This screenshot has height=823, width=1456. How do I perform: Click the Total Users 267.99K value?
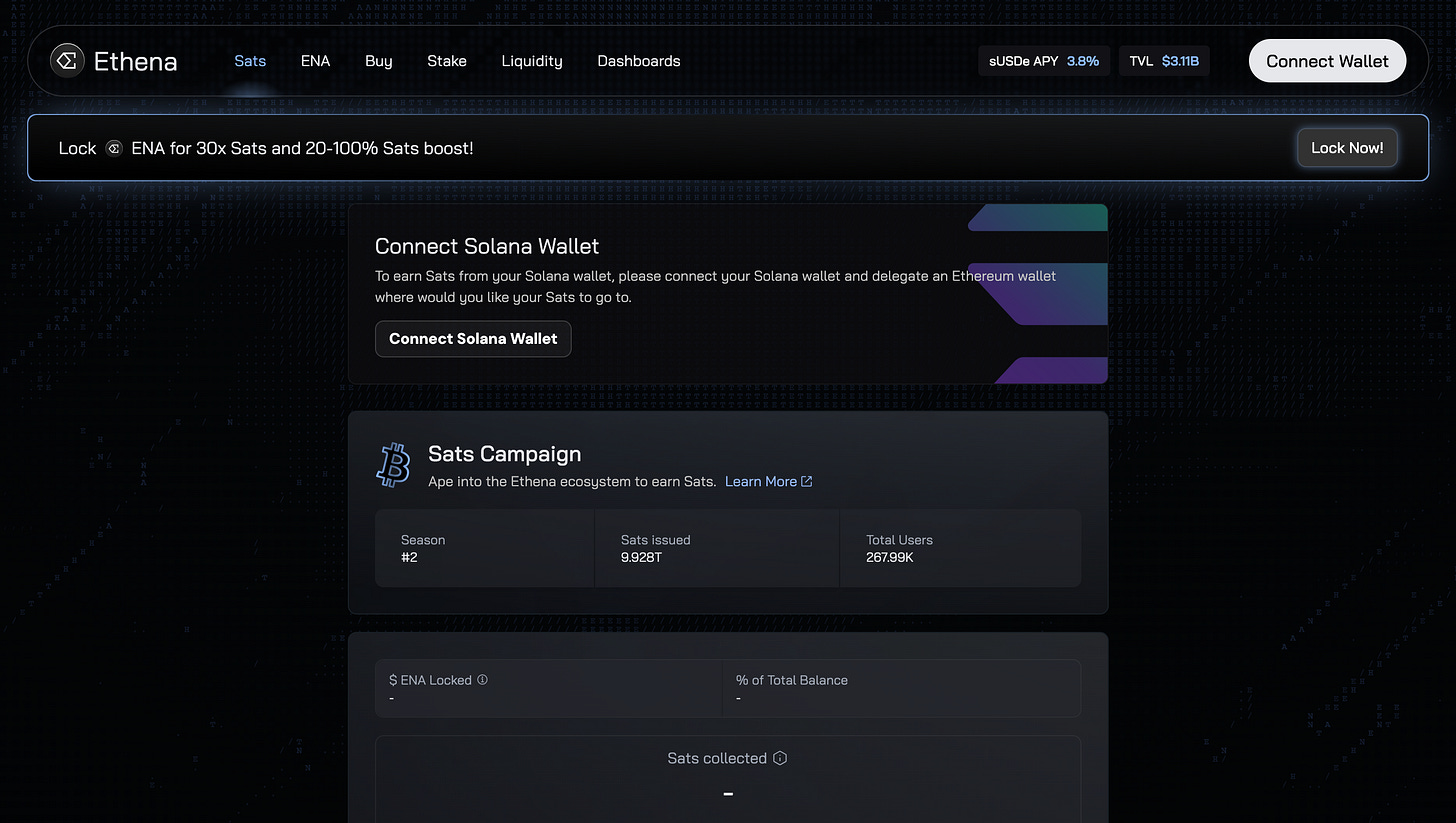tap(889, 558)
